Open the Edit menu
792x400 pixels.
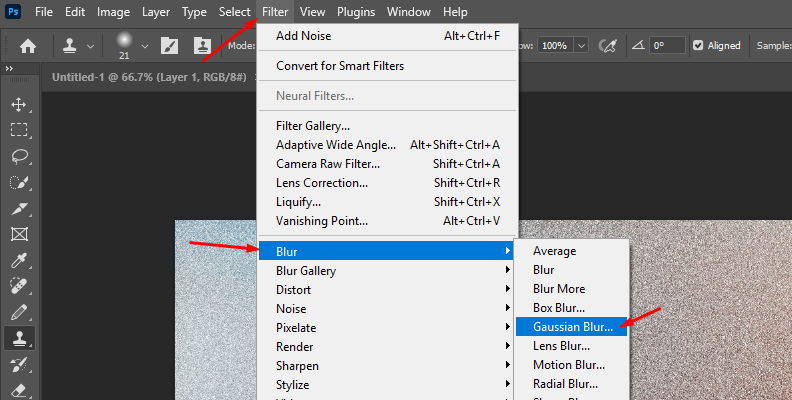point(75,12)
